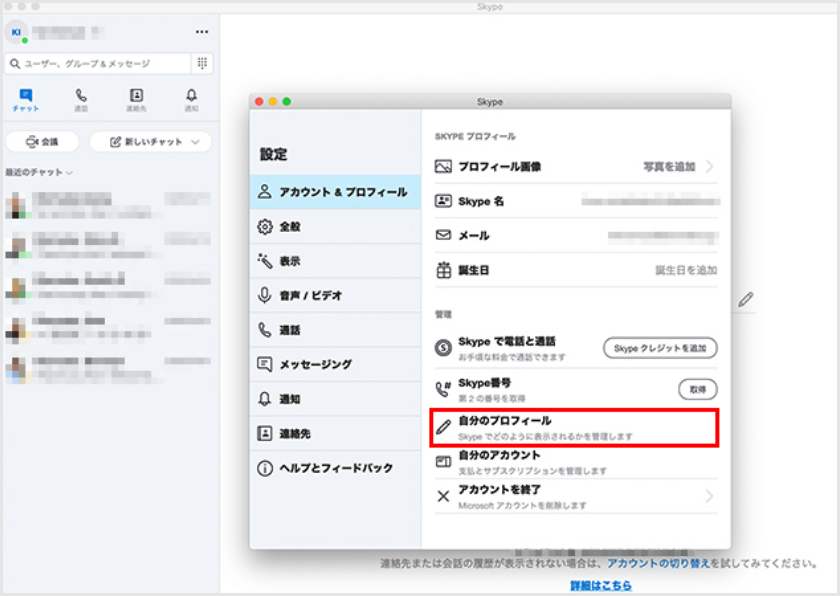Open 表示 settings category
This screenshot has width=840, height=596.
pos(335,261)
